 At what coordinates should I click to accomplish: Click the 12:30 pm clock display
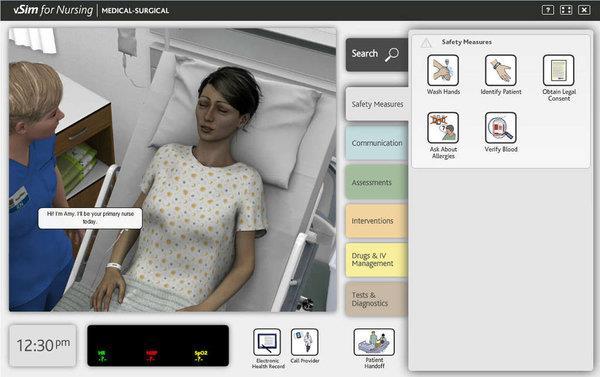point(43,346)
